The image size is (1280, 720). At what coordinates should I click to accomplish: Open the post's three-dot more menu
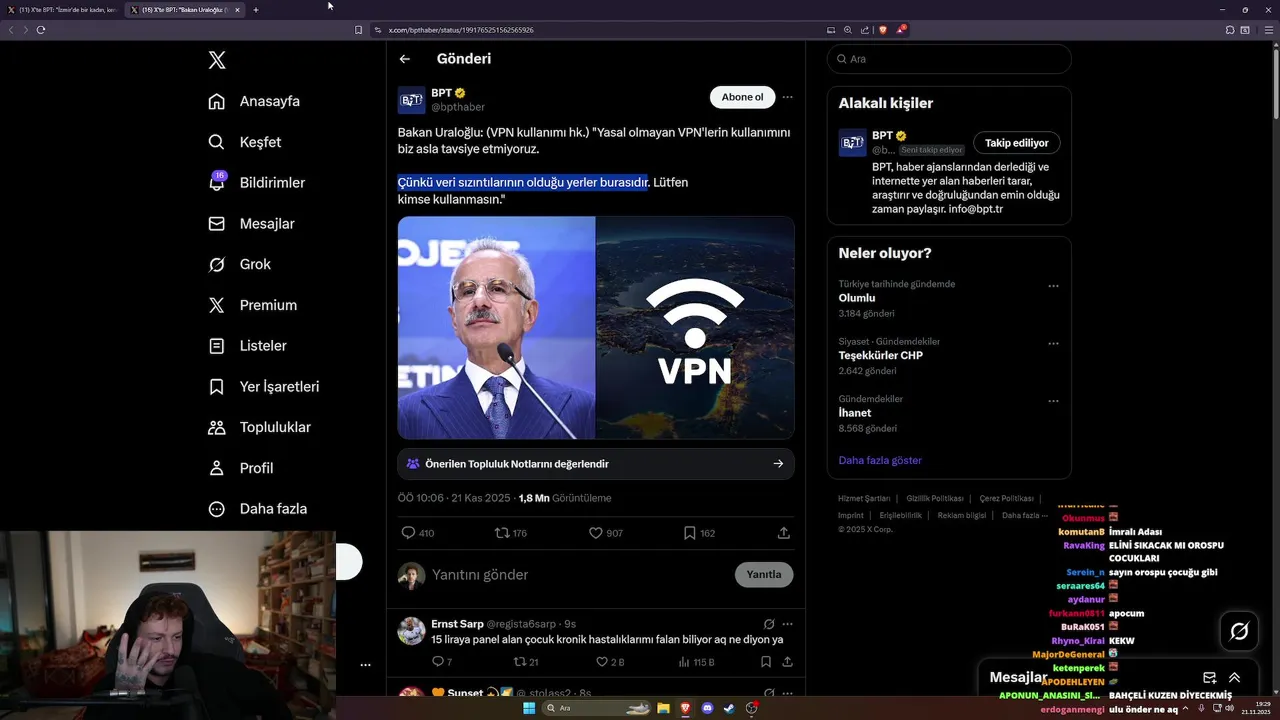[x=787, y=97]
